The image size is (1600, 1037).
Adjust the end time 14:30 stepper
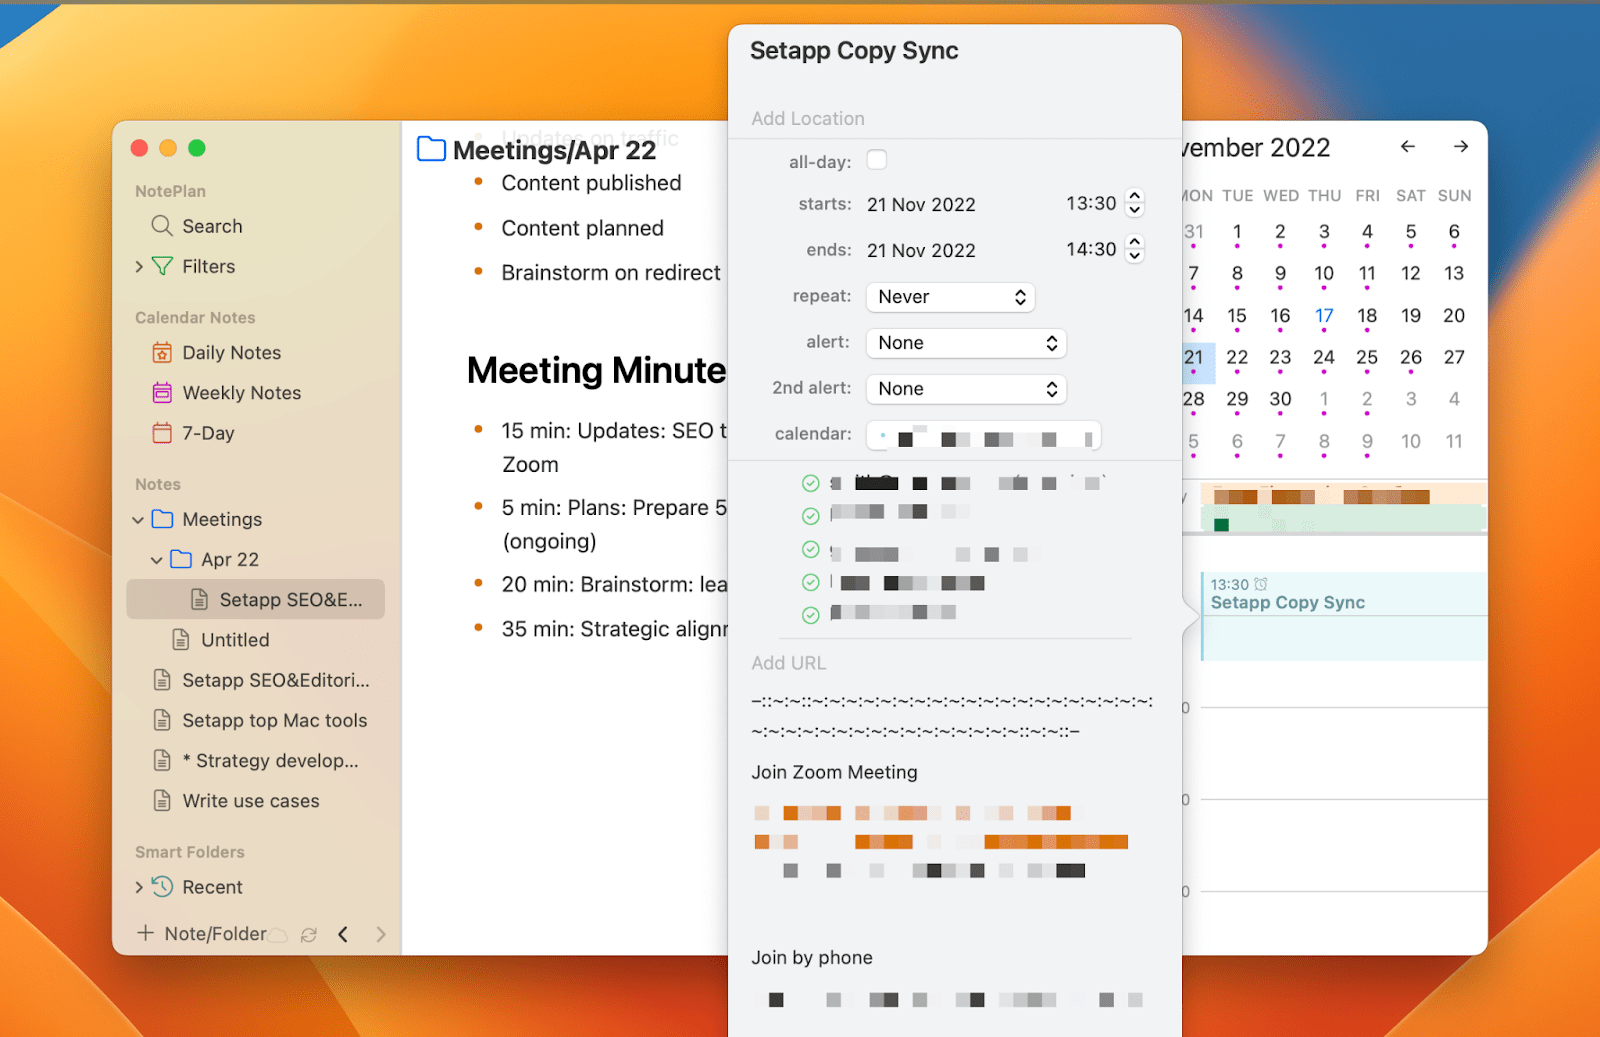point(1134,248)
